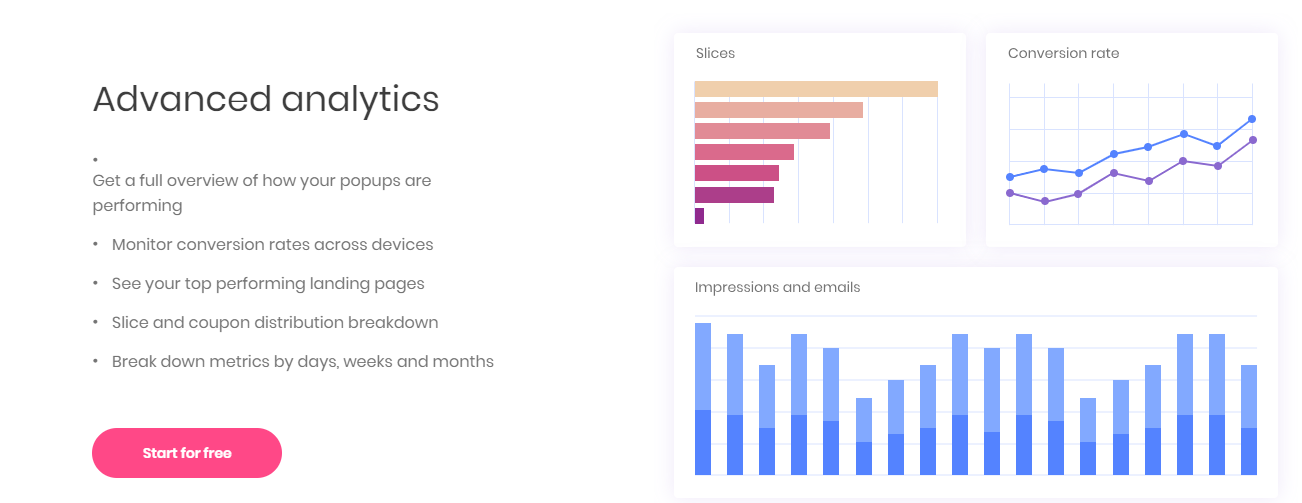Click the Slices chart title
1302x503 pixels.
(x=715, y=53)
